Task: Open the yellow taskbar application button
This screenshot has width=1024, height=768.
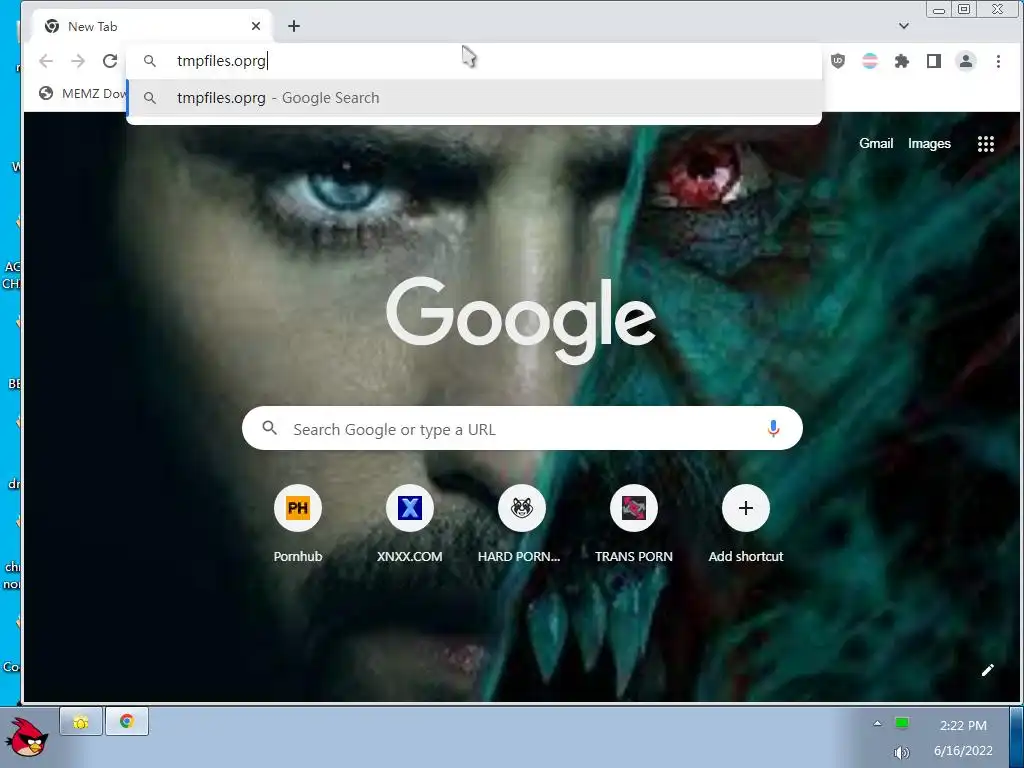Action: 81,722
